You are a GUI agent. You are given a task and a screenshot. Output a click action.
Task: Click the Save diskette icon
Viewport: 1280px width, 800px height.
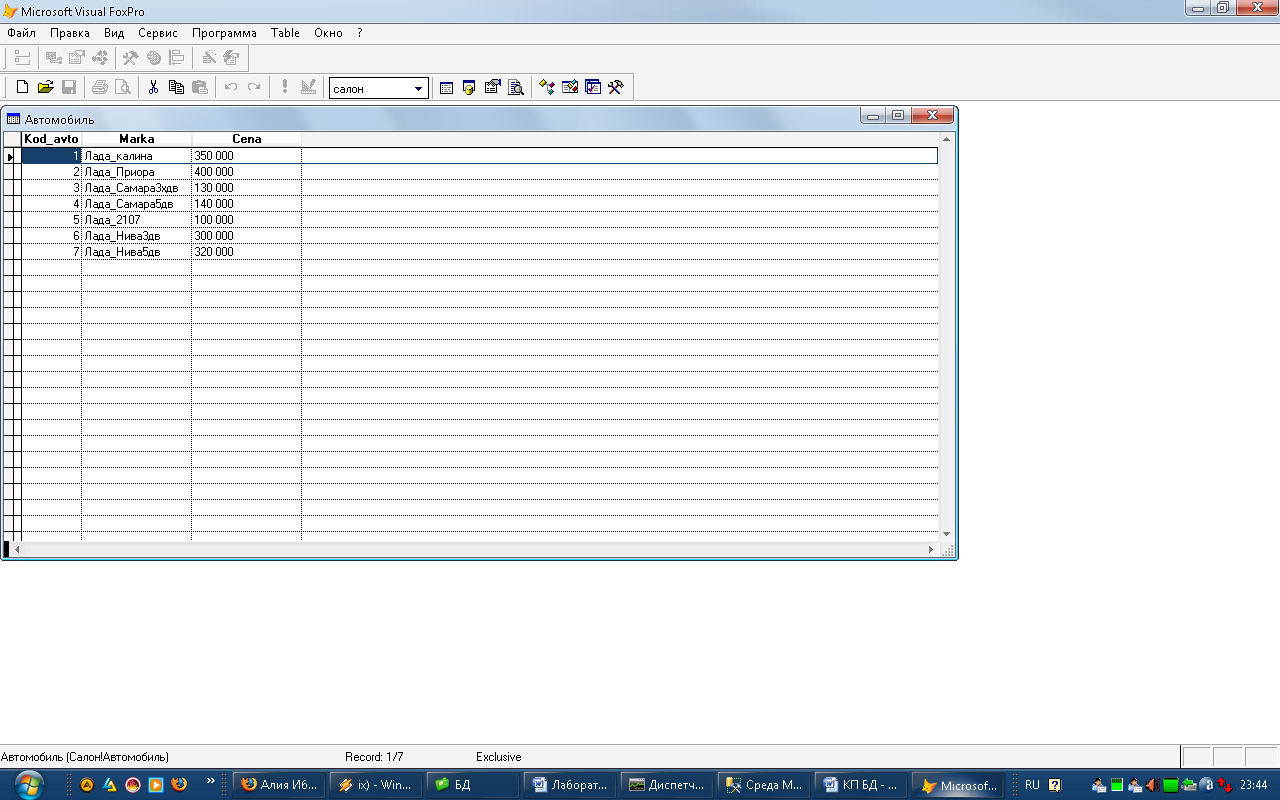coord(69,88)
